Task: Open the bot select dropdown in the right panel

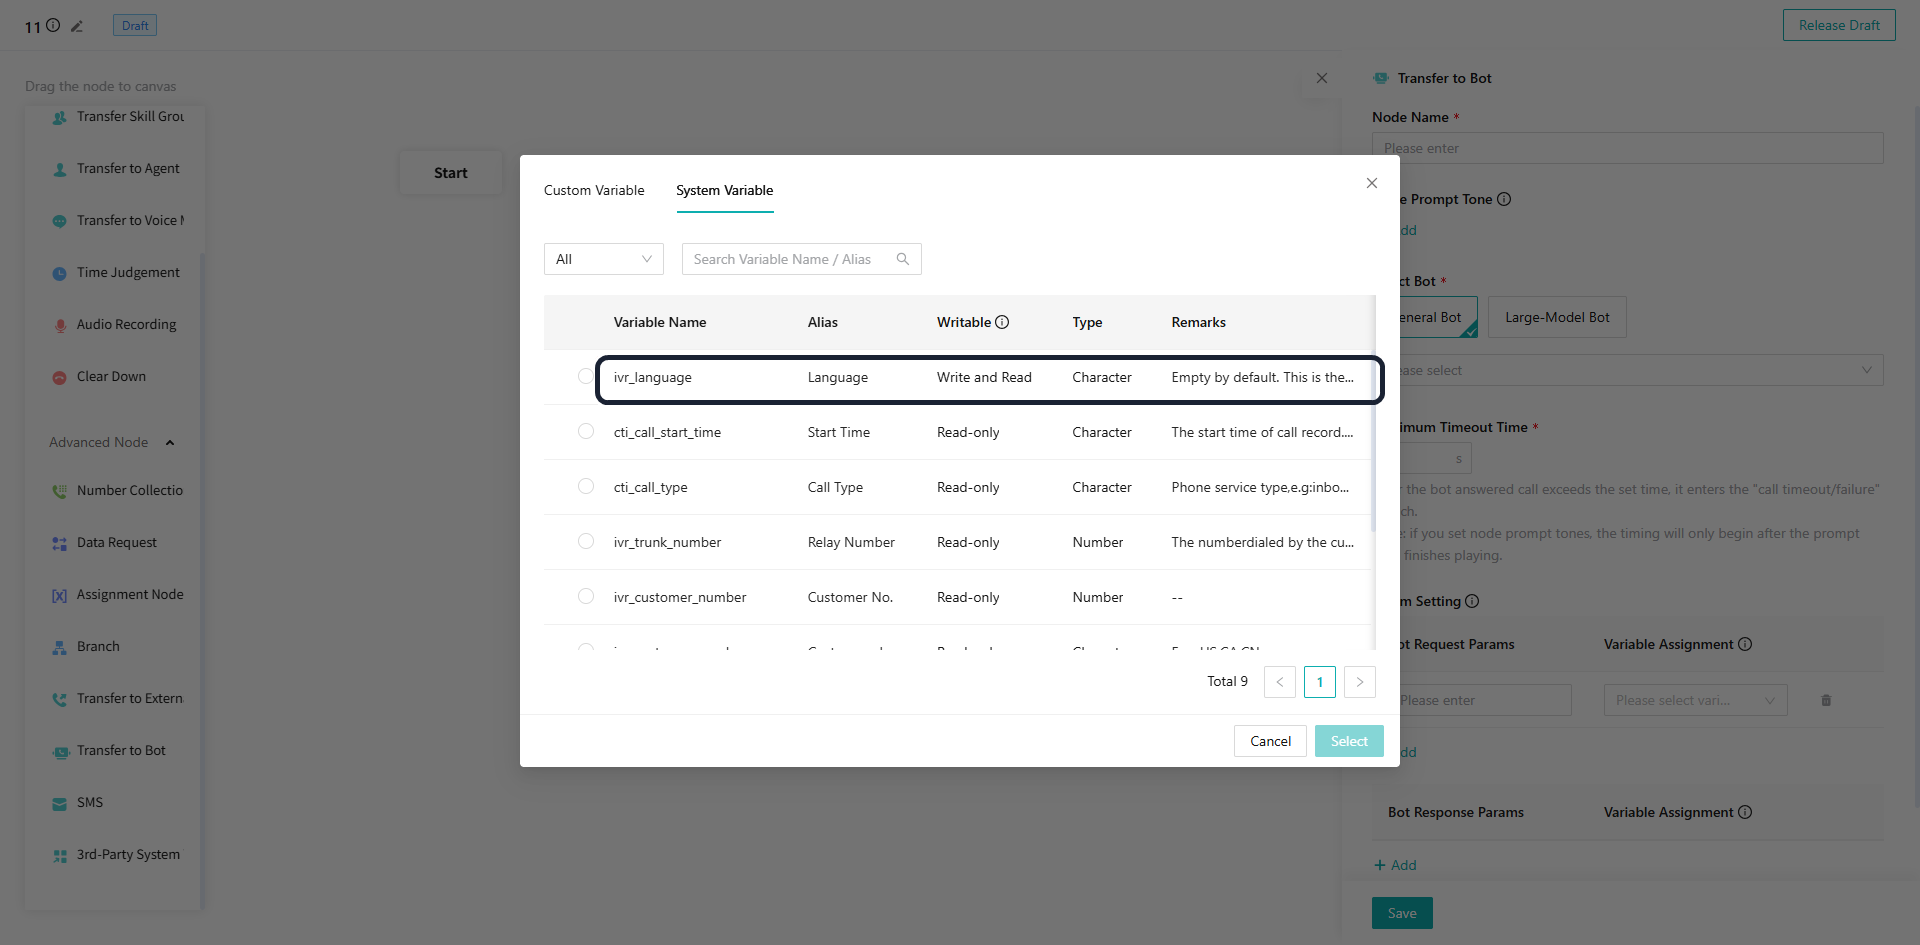Action: (x=1628, y=370)
